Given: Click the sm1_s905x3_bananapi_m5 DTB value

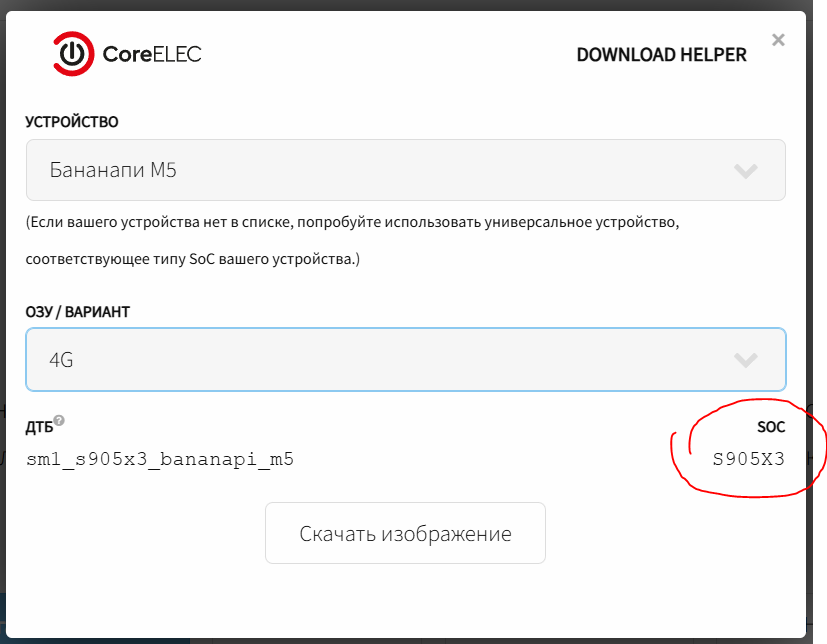Looking at the screenshot, I should (160, 460).
